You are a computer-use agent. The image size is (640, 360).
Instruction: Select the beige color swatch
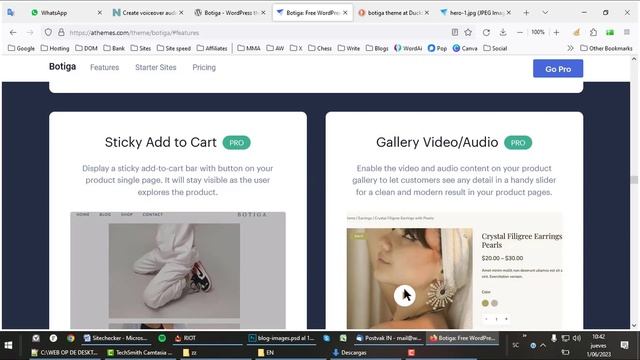click(494, 303)
